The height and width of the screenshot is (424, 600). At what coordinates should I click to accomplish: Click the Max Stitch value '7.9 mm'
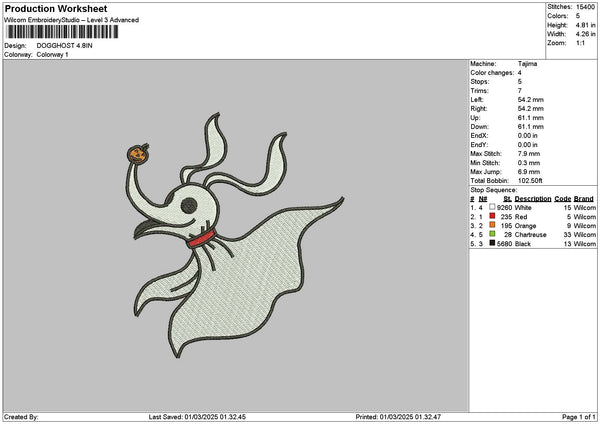[529, 153]
